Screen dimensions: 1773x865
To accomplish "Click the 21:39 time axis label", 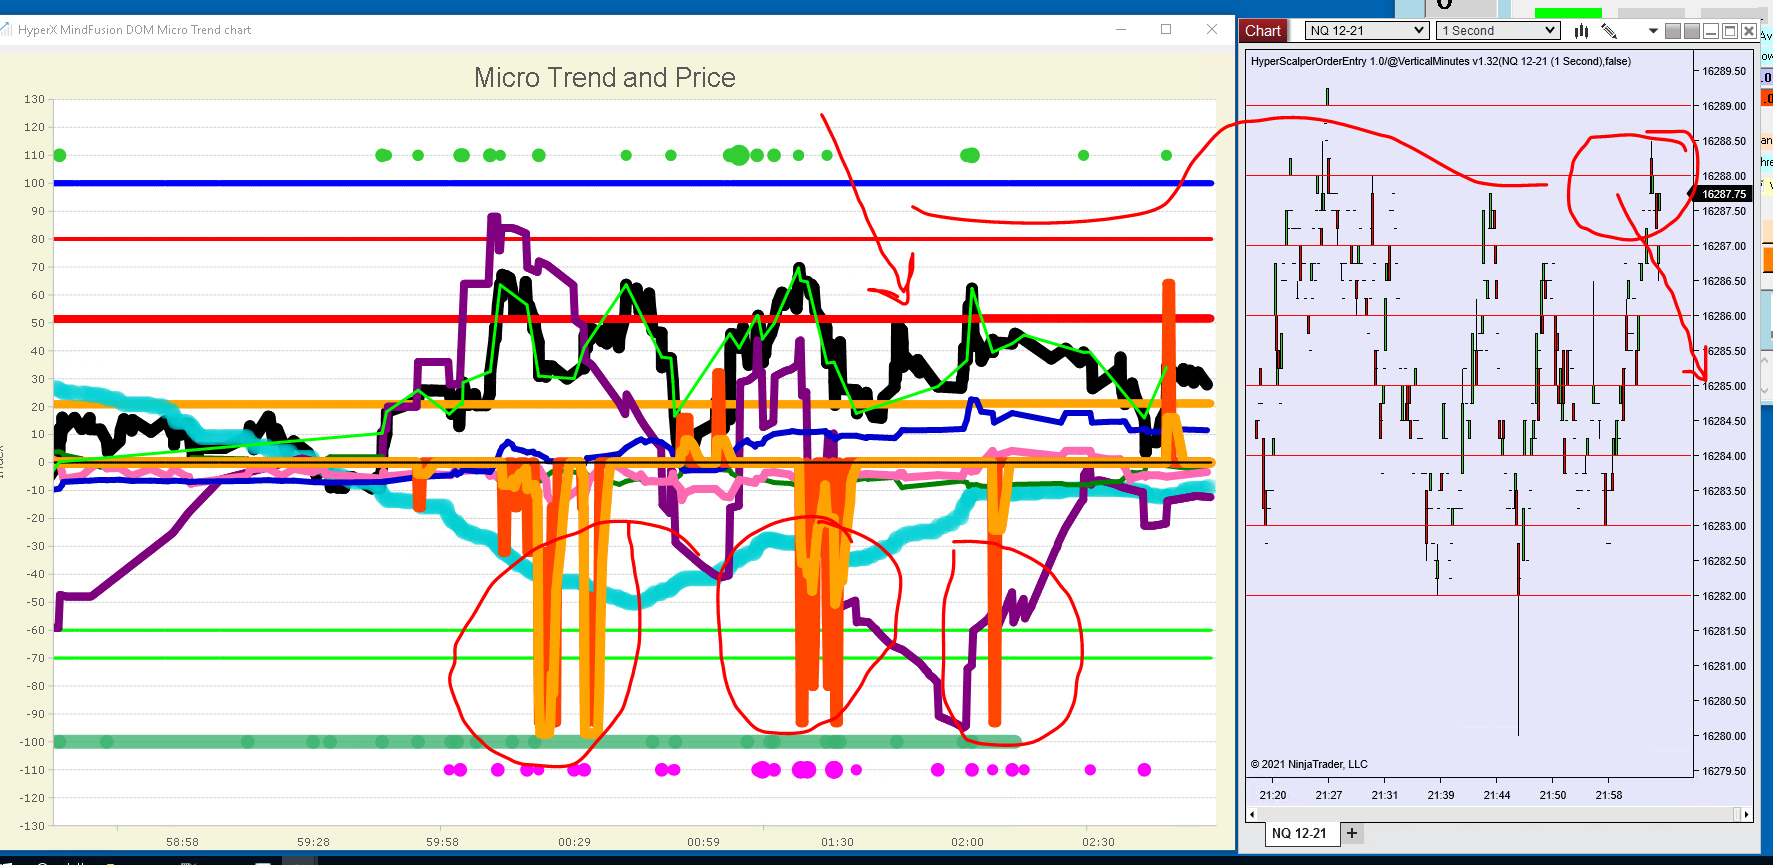I will pos(1441,795).
